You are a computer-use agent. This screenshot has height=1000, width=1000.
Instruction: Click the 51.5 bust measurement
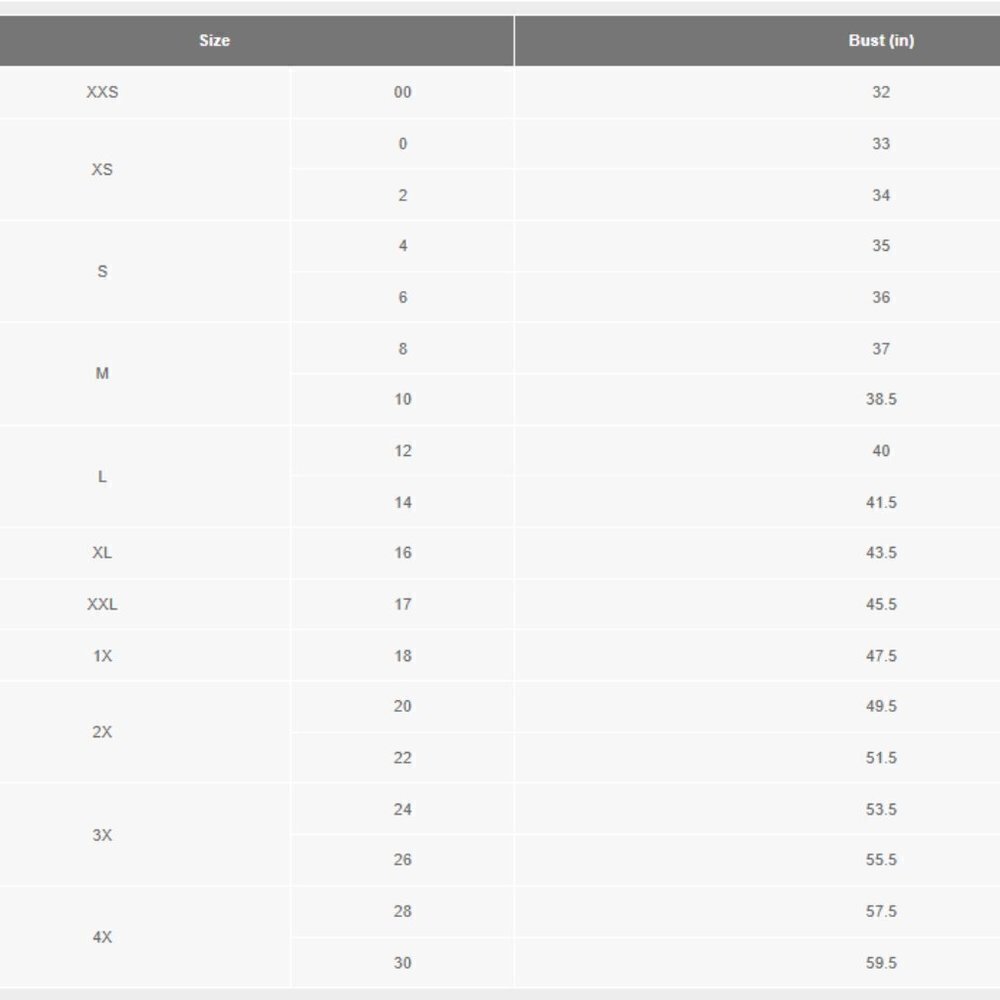click(x=881, y=758)
